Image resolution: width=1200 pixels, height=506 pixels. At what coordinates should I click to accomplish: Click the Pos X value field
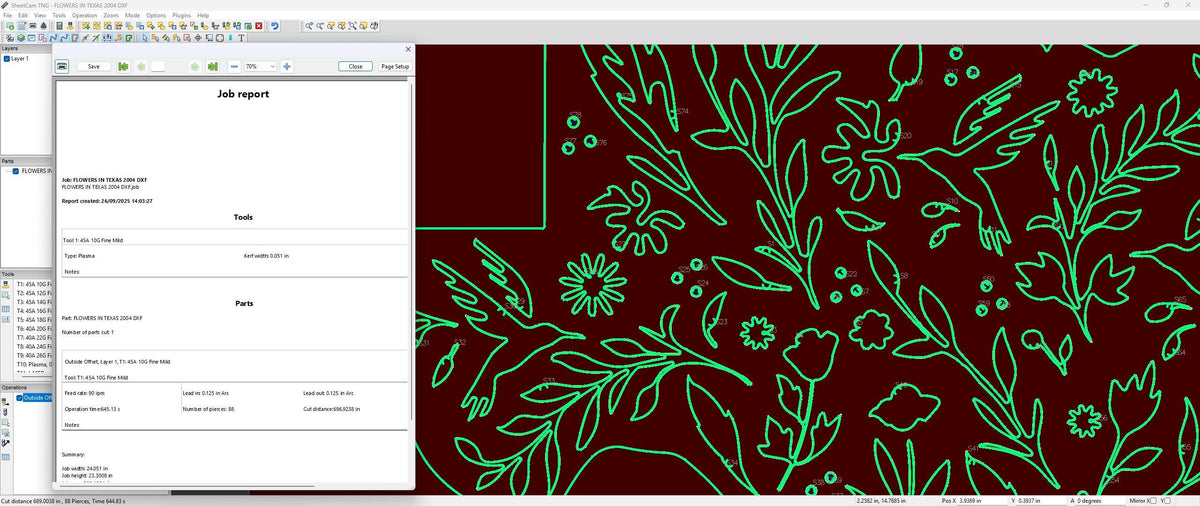tap(984, 500)
